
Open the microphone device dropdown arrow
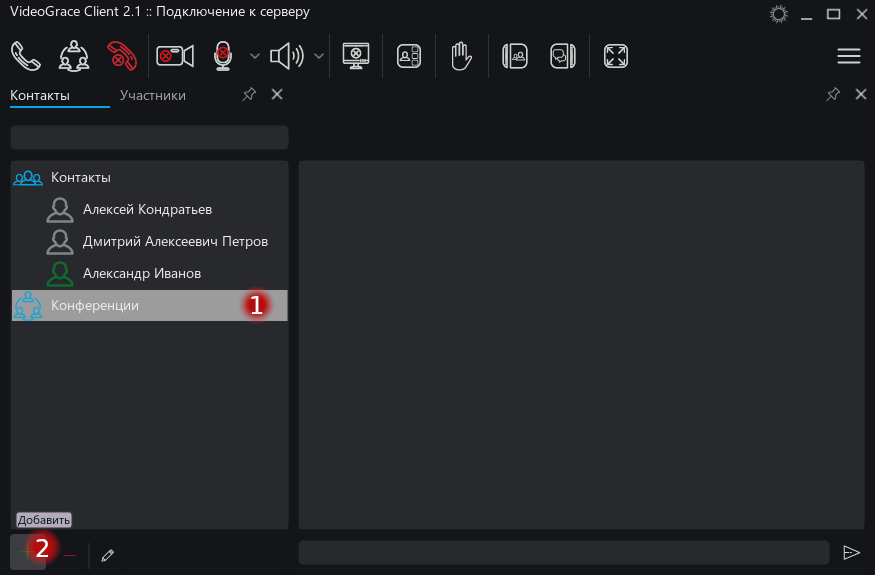(254, 56)
